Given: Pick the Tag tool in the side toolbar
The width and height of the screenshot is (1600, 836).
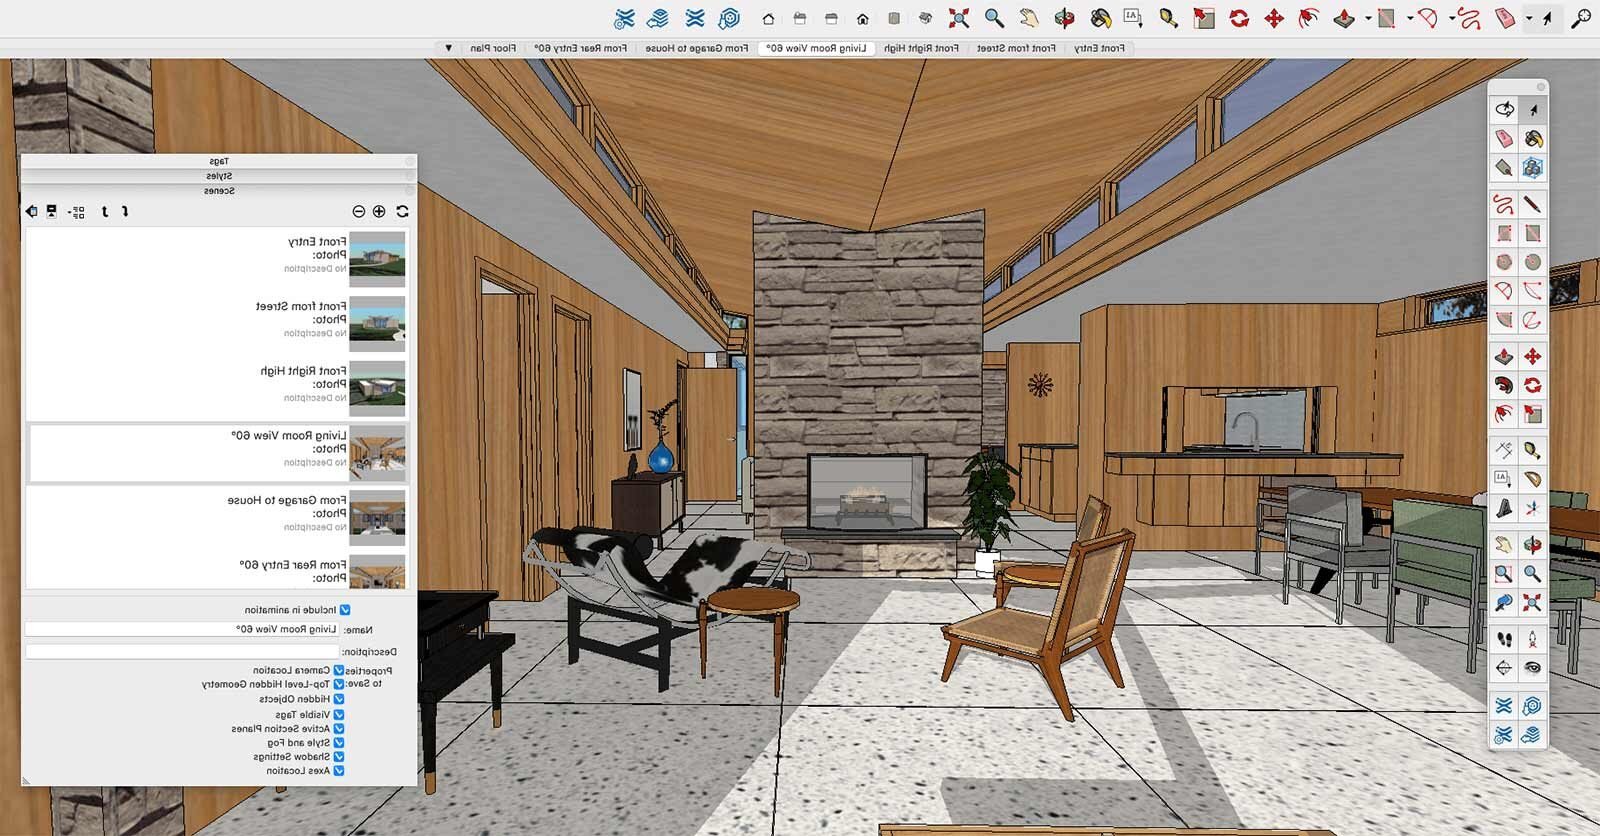Looking at the screenshot, I should [1503, 168].
